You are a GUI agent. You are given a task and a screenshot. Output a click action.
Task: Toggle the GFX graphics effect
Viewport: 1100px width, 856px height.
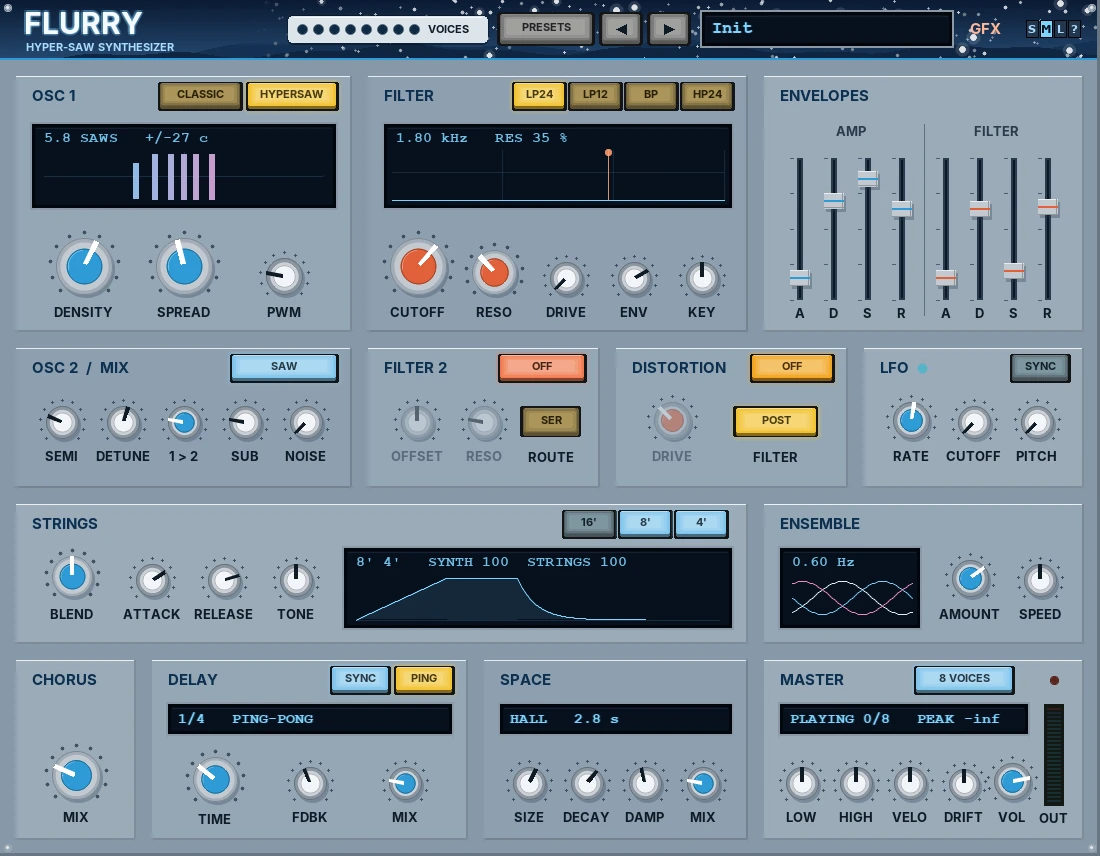click(984, 29)
